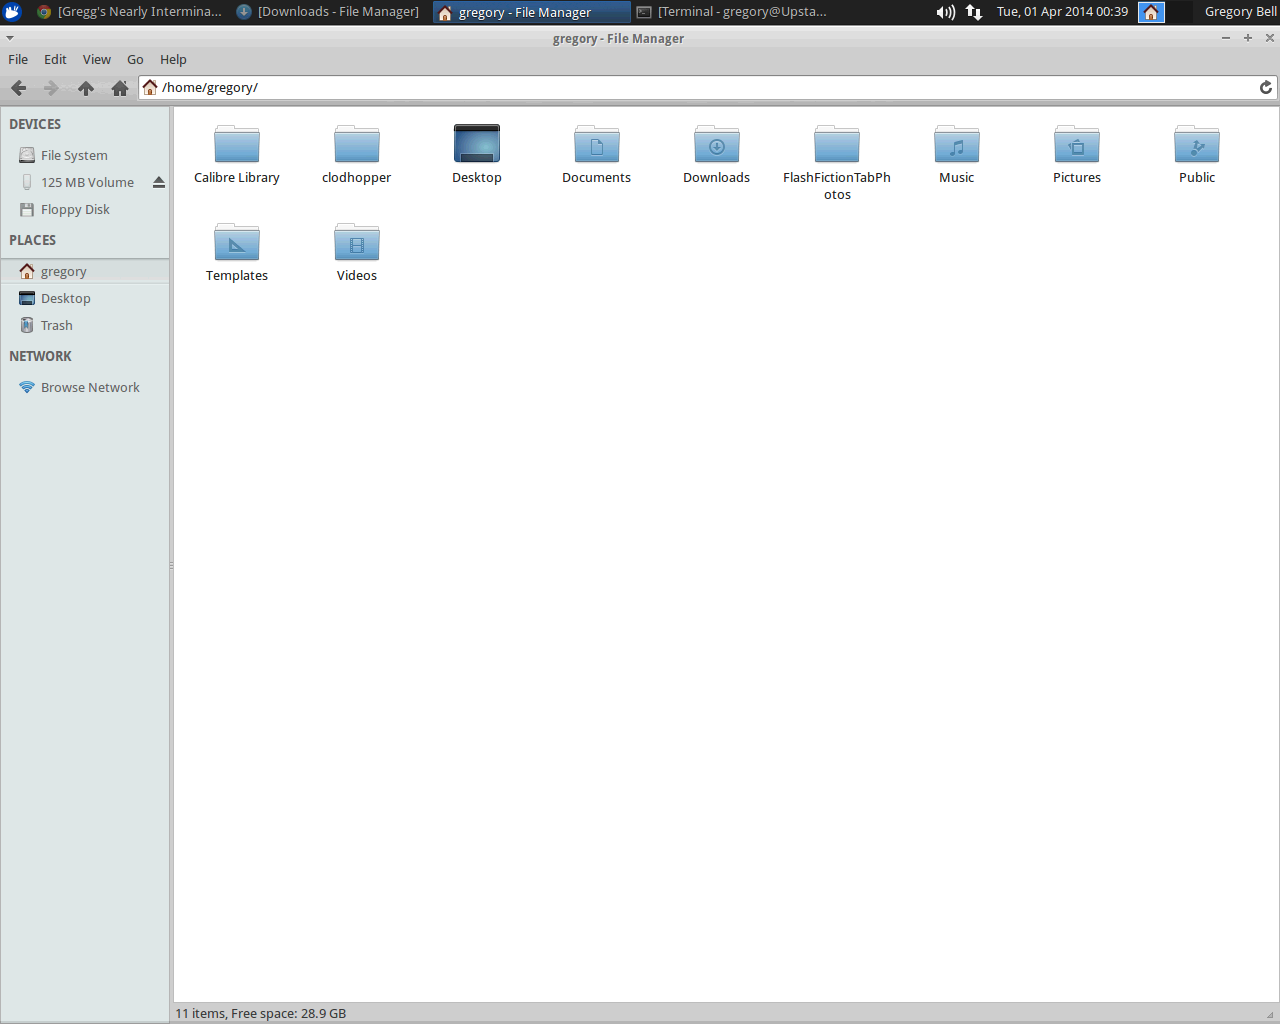Image resolution: width=1280 pixels, height=1024 pixels.
Task: Open the window menu arrow in title bar
Action: pyautogui.click(x=9, y=38)
